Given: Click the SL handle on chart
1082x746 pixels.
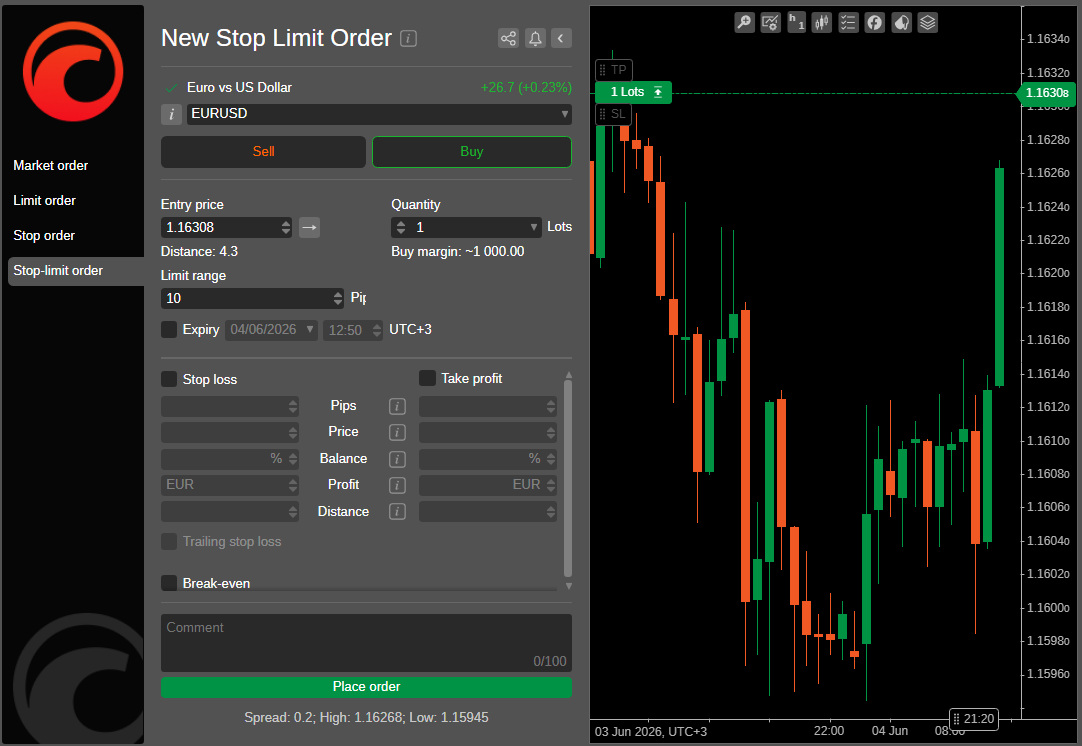Looking at the screenshot, I should pos(613,114).
